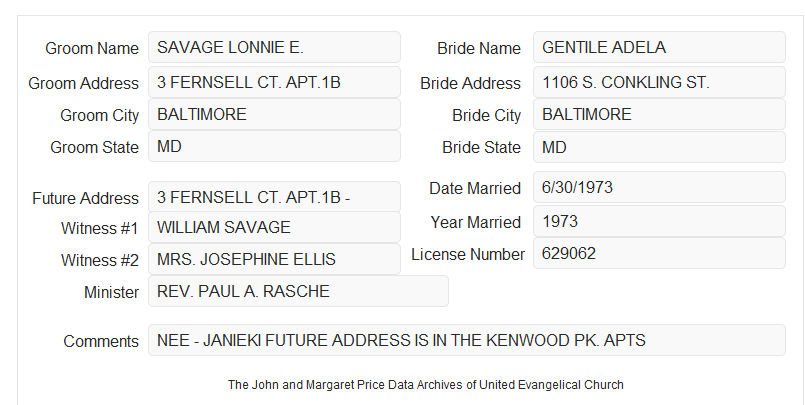The width and height of the screenshot is (805, 405).
Task: Click the Groom Name label
Action: (92, 48)
